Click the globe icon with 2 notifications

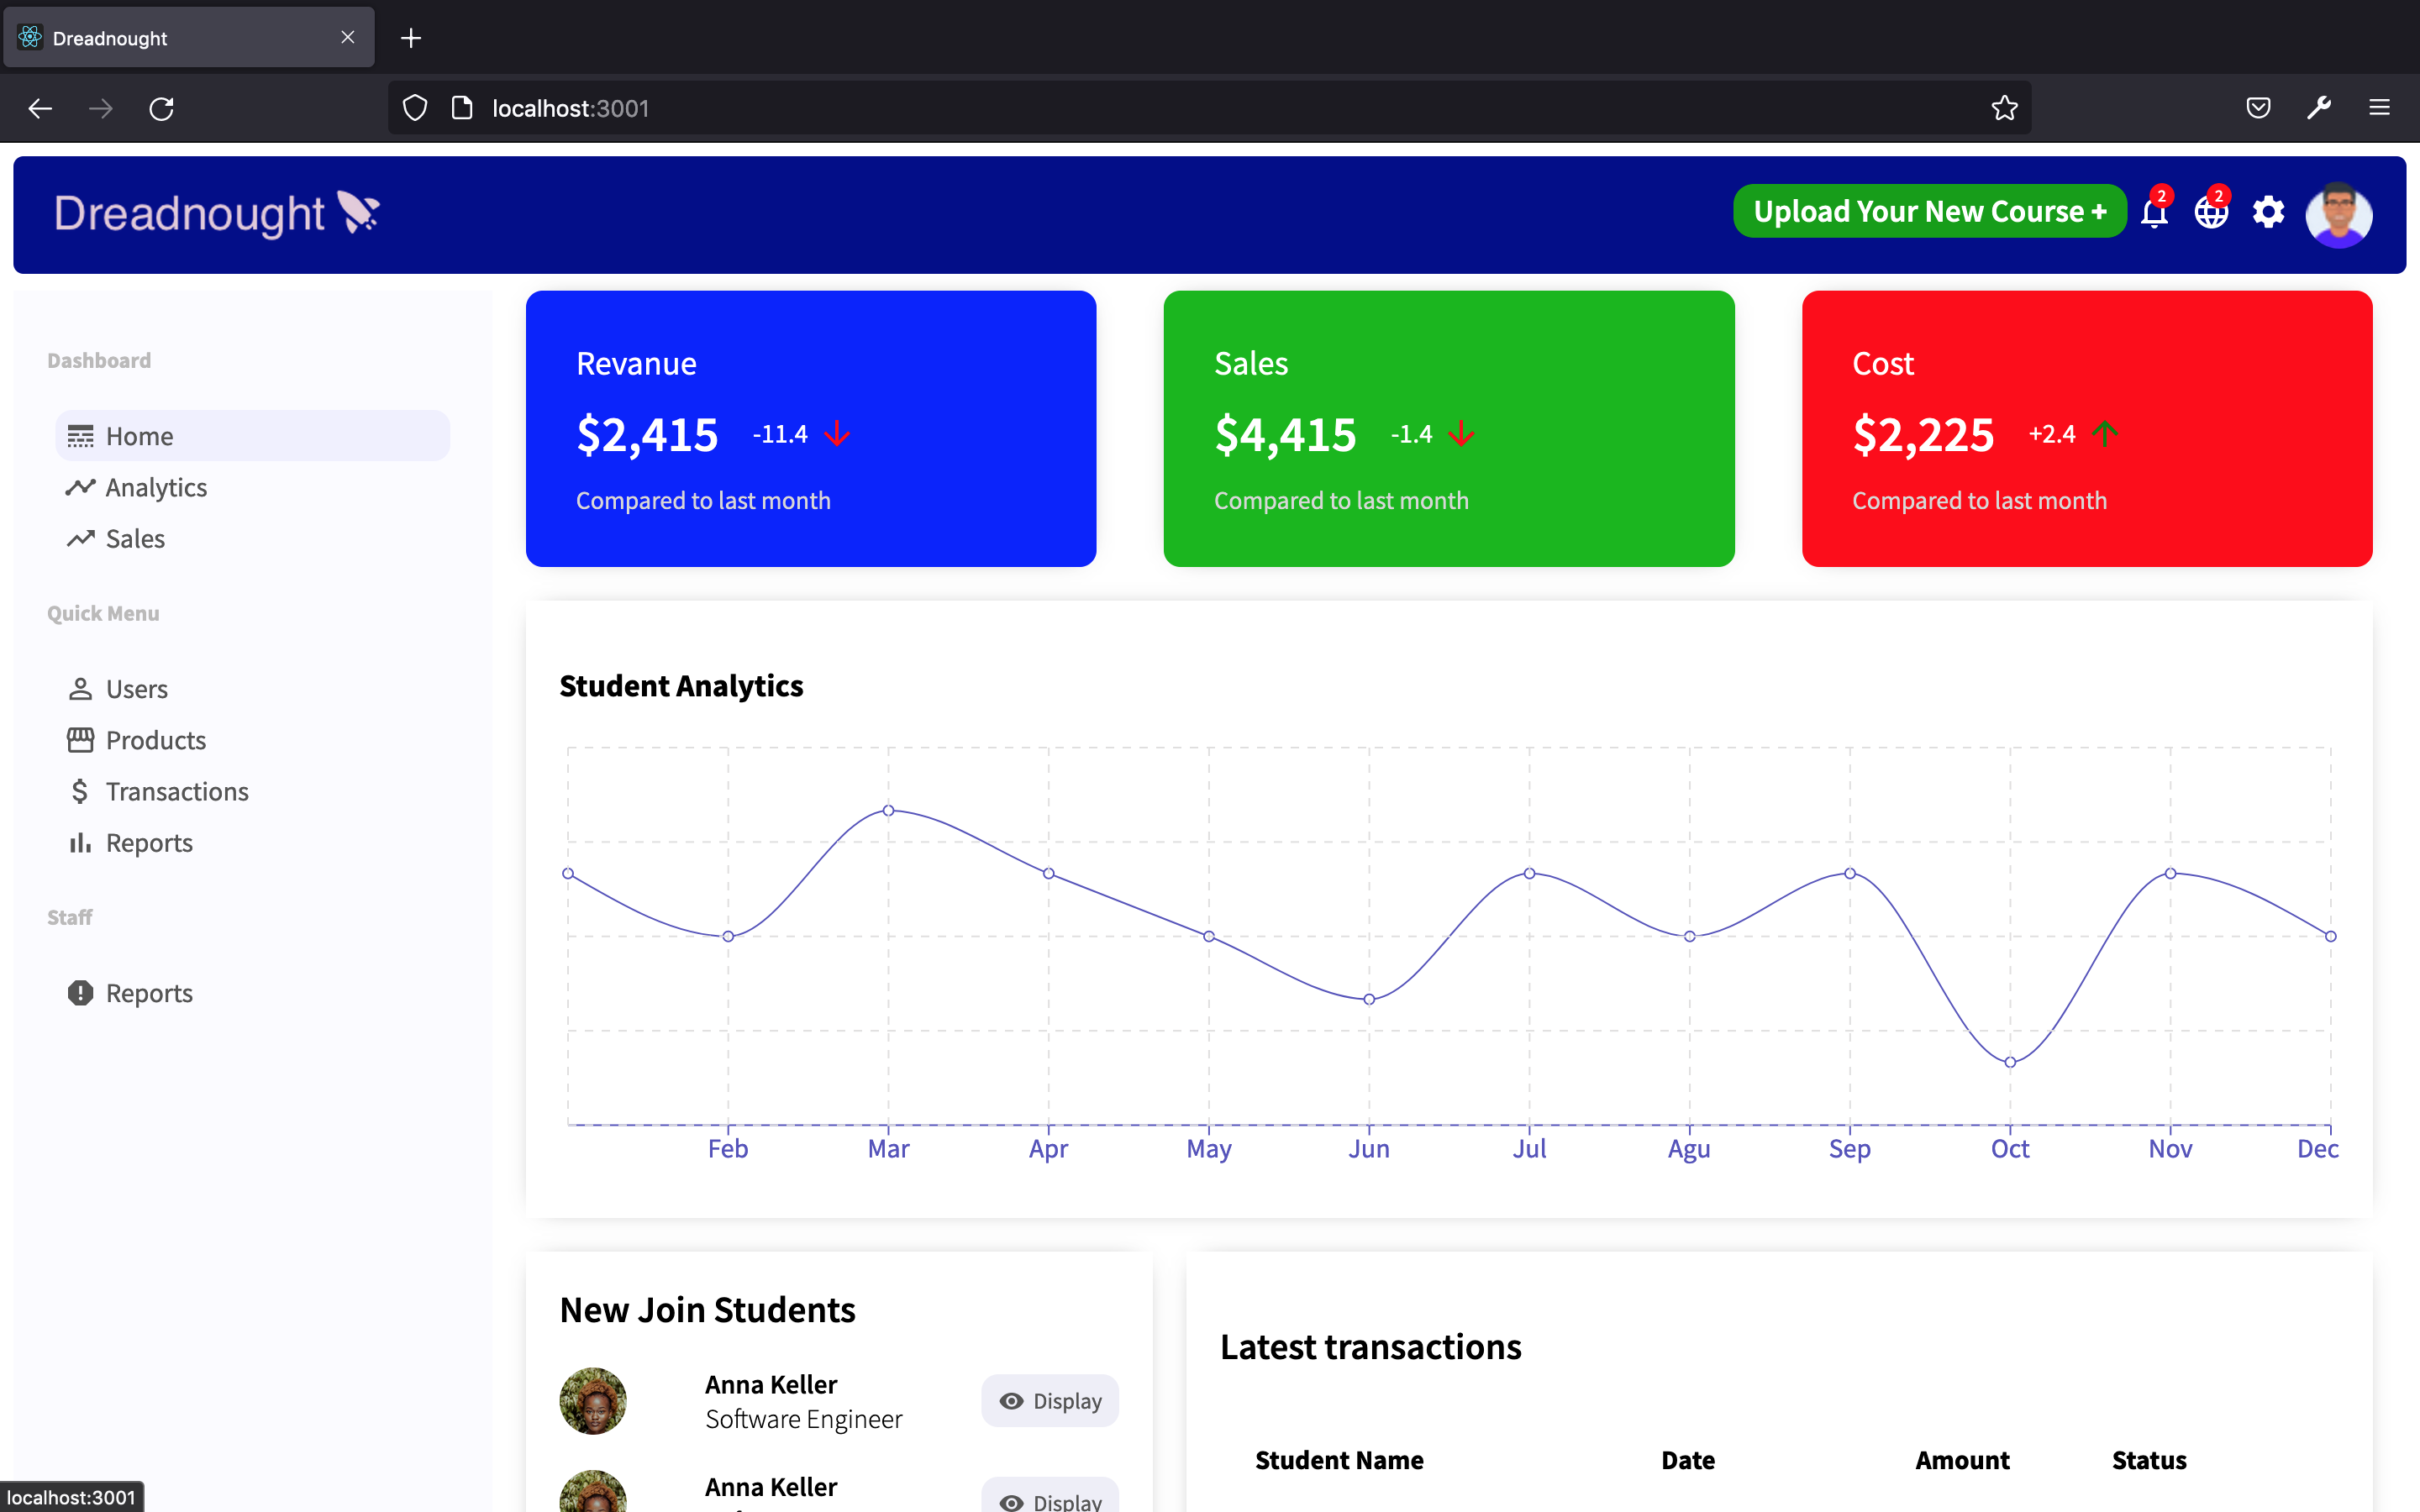pyautogui.click(x=2210, y=213)
